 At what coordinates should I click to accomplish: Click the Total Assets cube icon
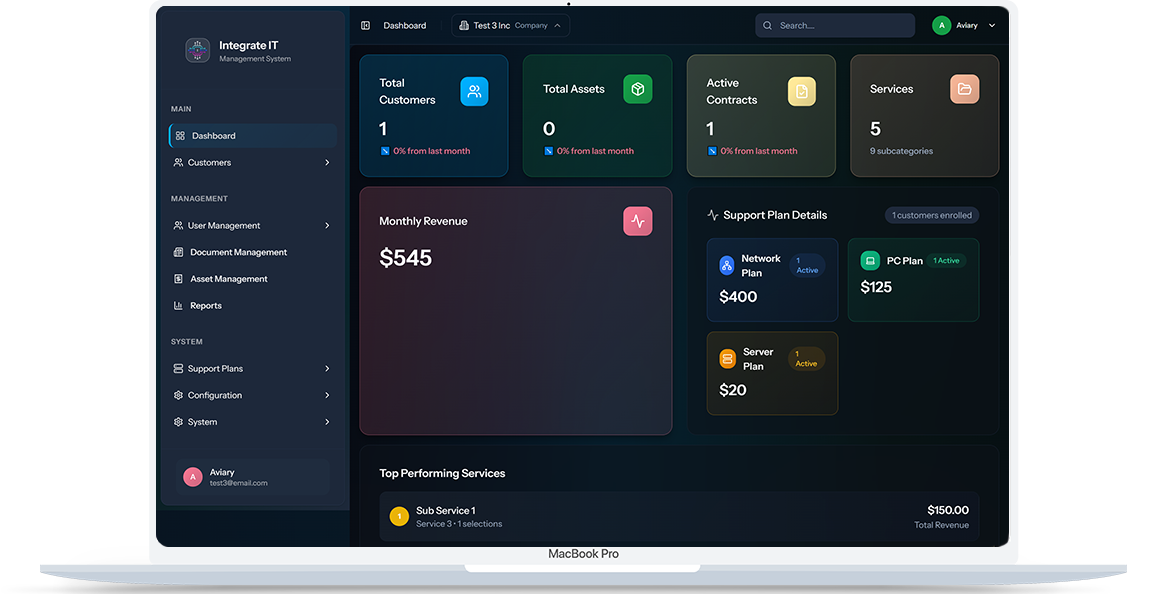click(x=637, y=89)
